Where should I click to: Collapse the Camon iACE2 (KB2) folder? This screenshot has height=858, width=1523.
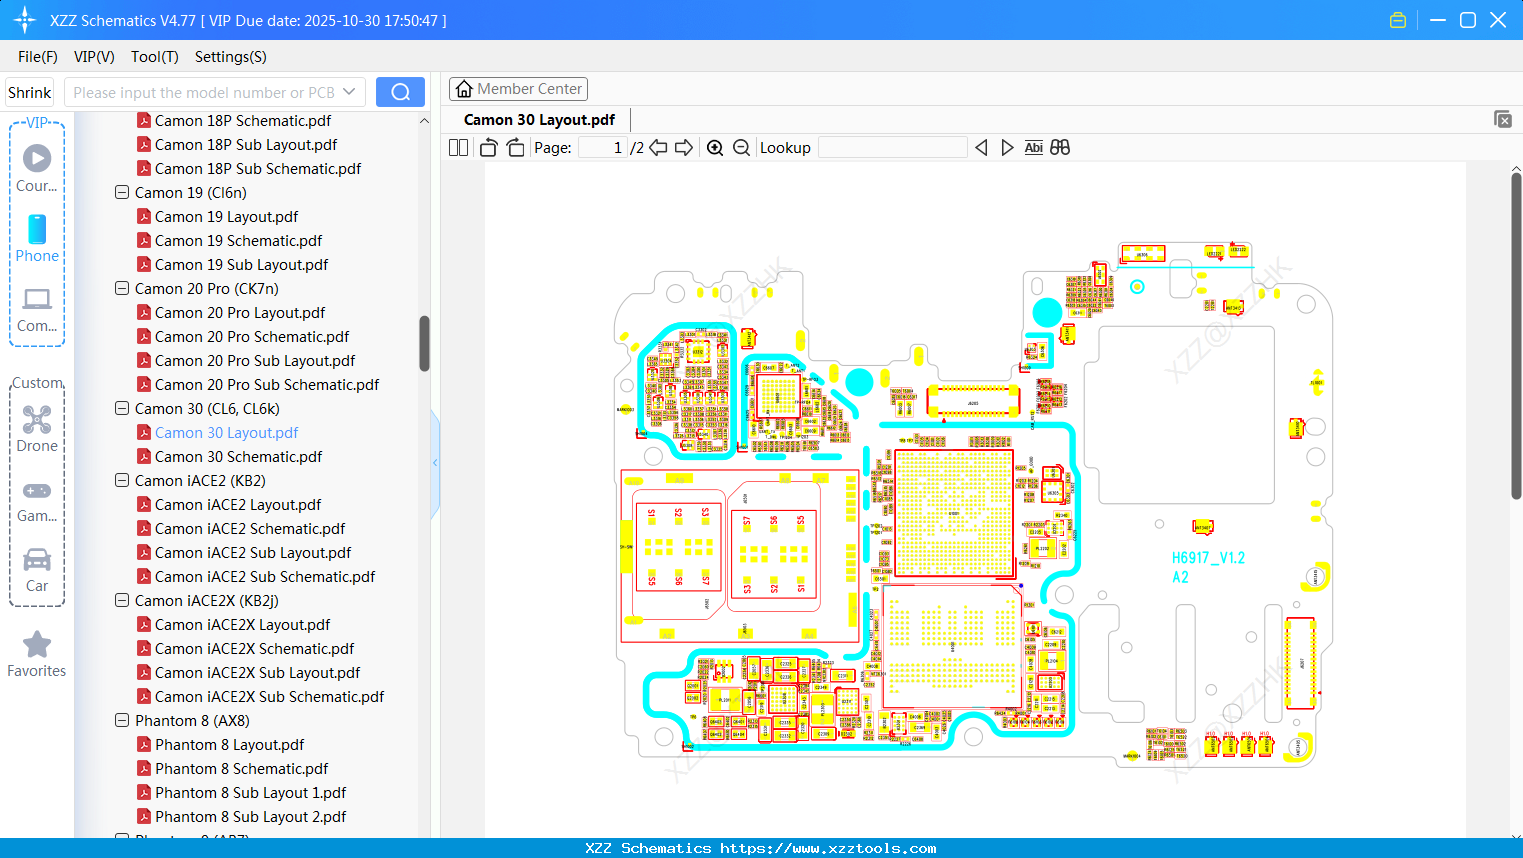122,480
